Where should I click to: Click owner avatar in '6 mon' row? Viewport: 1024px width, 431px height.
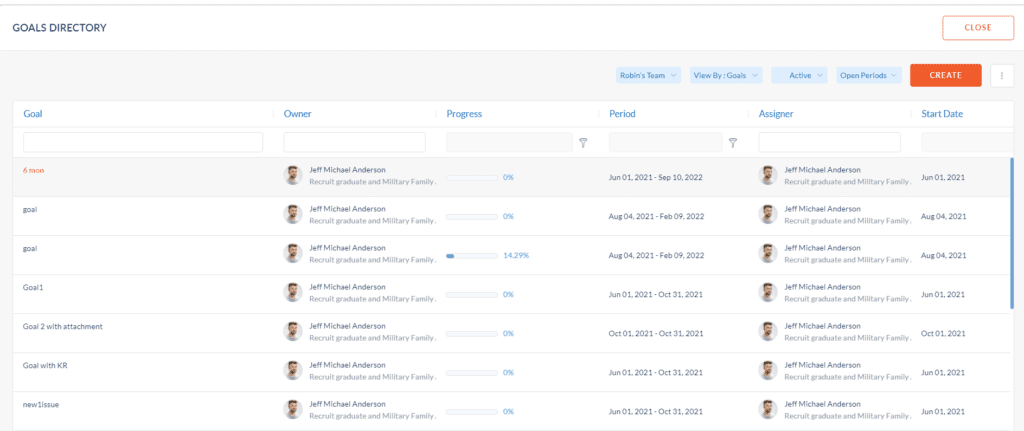(x=293, y=175)
